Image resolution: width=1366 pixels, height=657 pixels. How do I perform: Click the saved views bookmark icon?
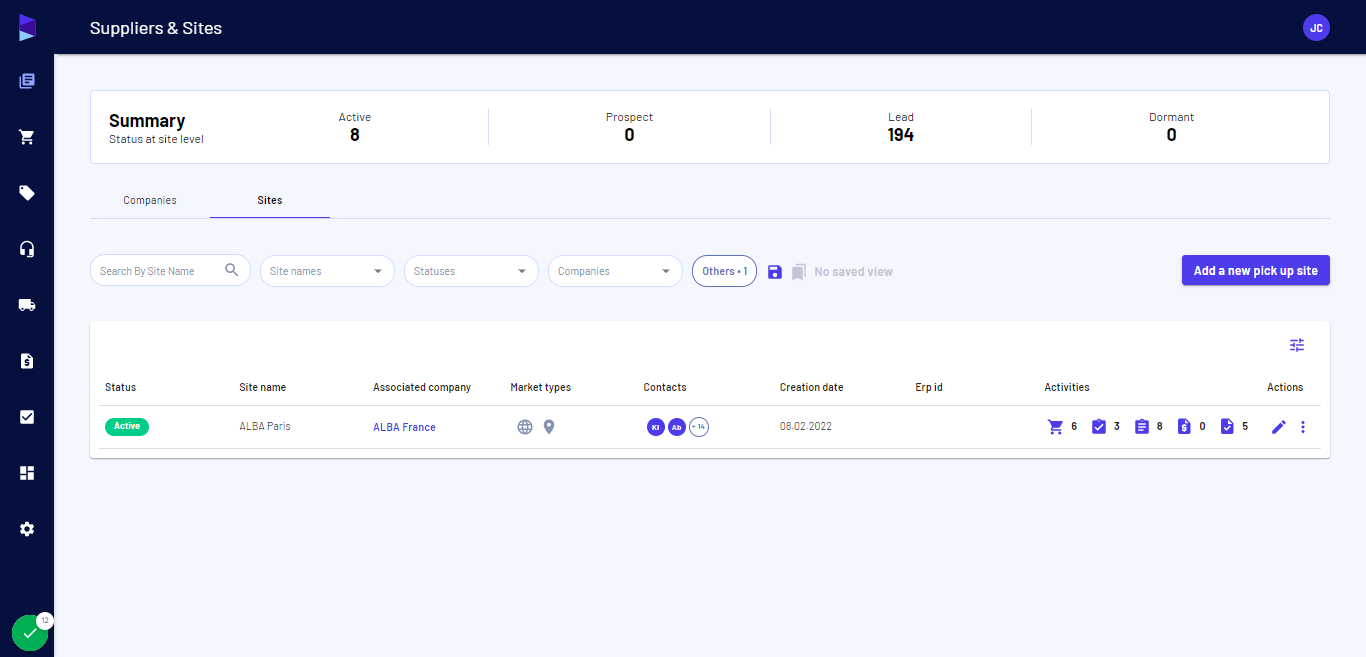(798, 272)
